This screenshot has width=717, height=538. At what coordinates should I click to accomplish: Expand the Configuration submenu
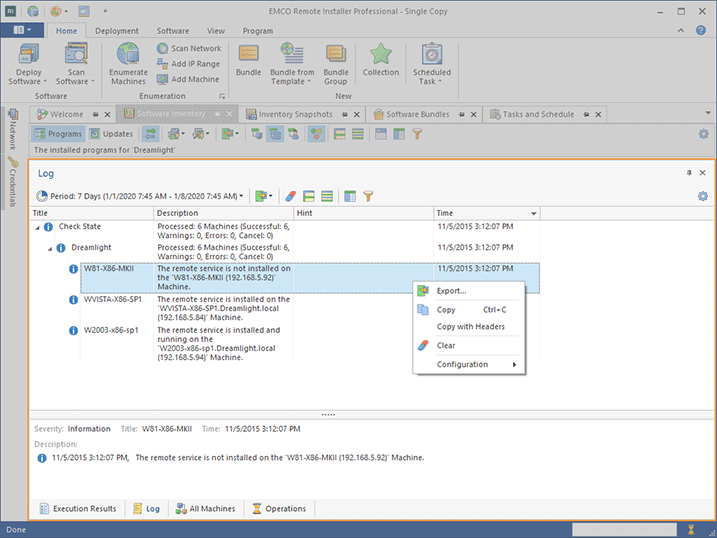coord(468,364)
